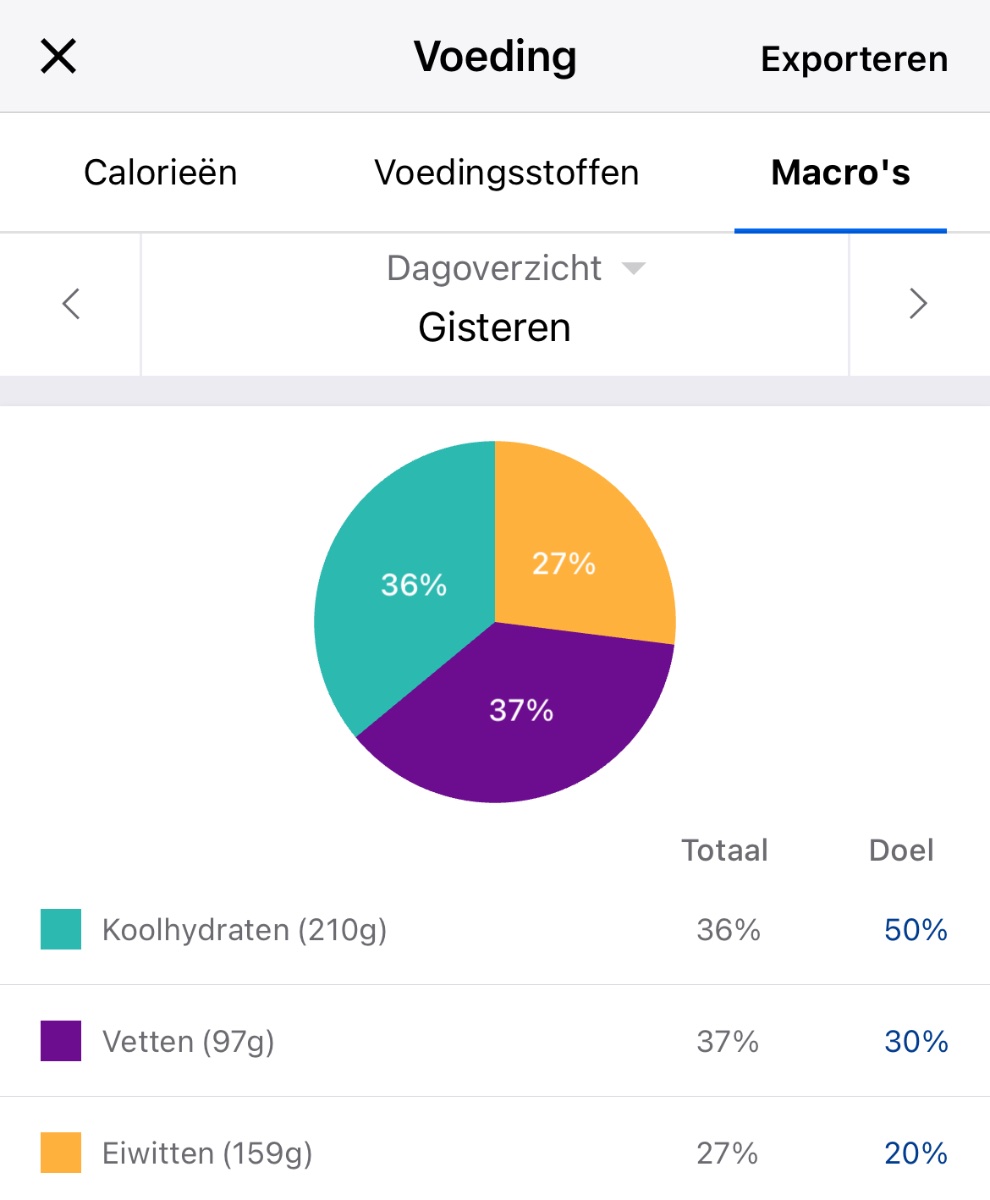Open the Dagoverzicht dropdown

(x=515, y=269)
